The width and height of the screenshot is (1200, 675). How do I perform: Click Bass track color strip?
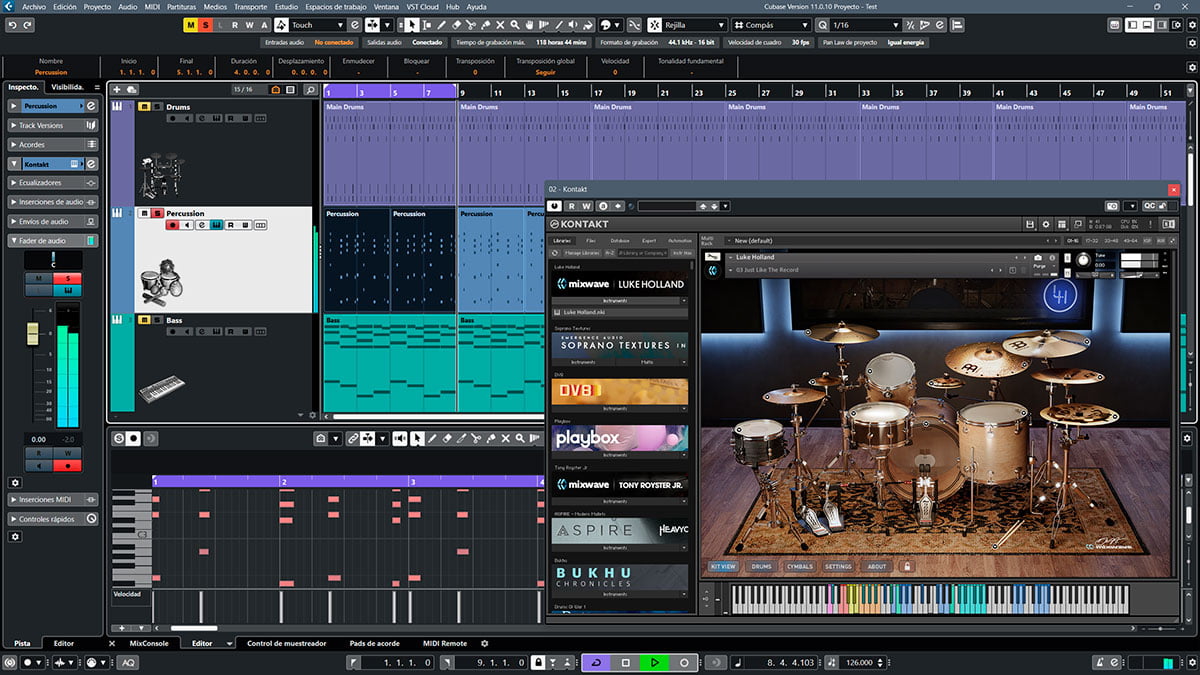pyautogui.click(x=122, y=362)
